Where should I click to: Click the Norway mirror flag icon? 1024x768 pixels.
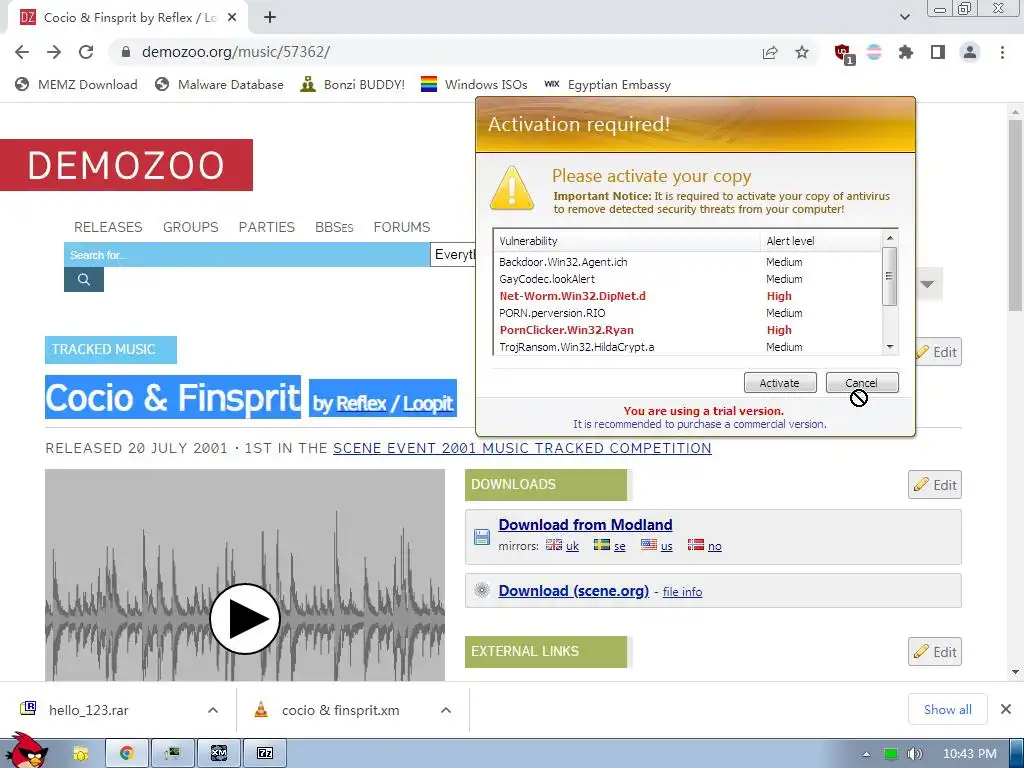[696, 545]
